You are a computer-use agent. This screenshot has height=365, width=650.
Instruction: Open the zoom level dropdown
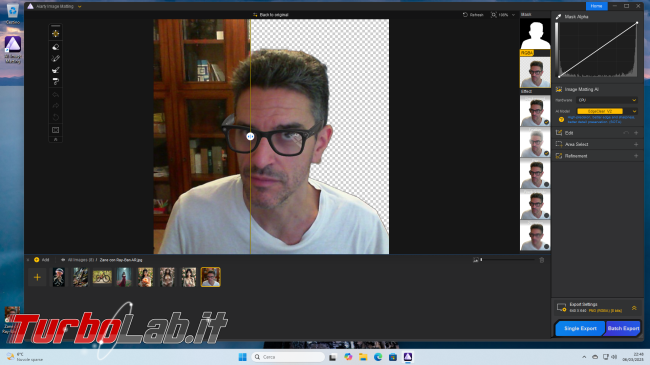point(513,15)
